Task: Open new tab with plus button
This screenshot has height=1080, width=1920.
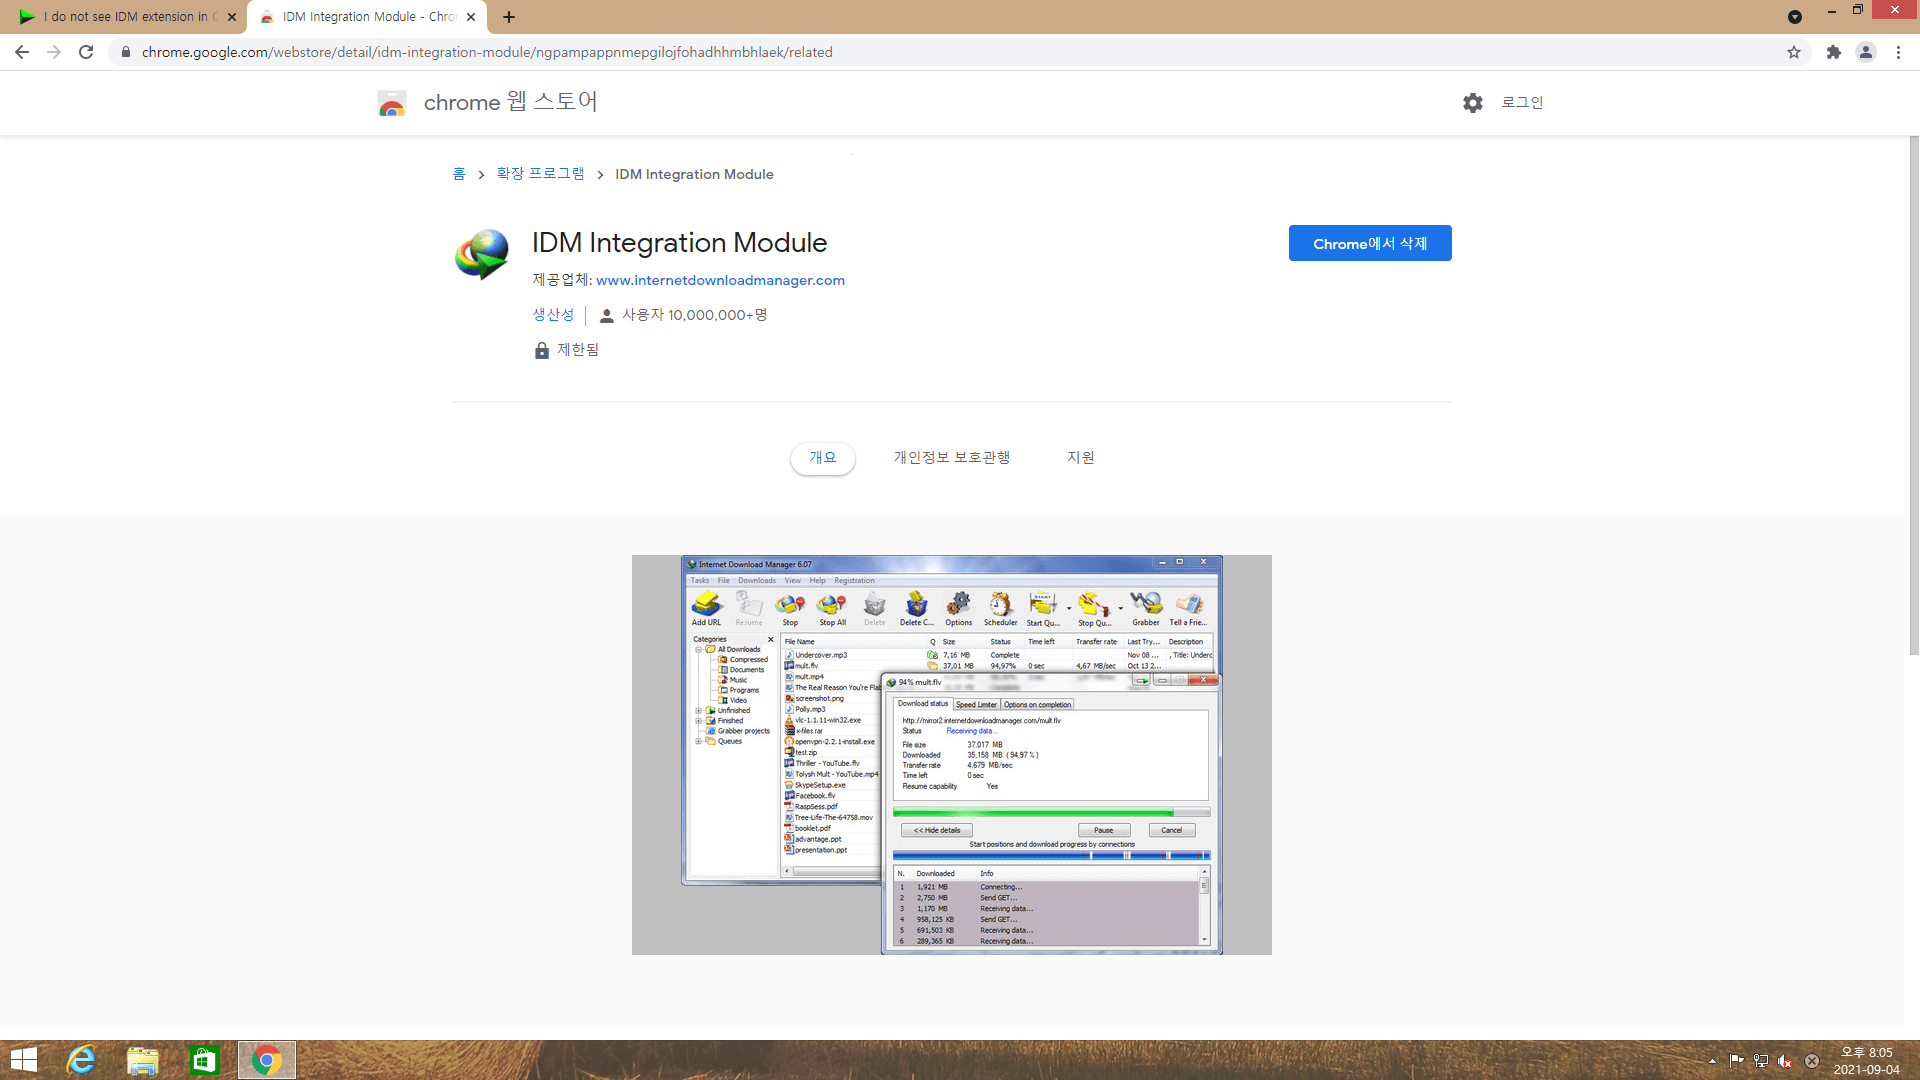Action: pyautogui.click(x=509, y=17)
